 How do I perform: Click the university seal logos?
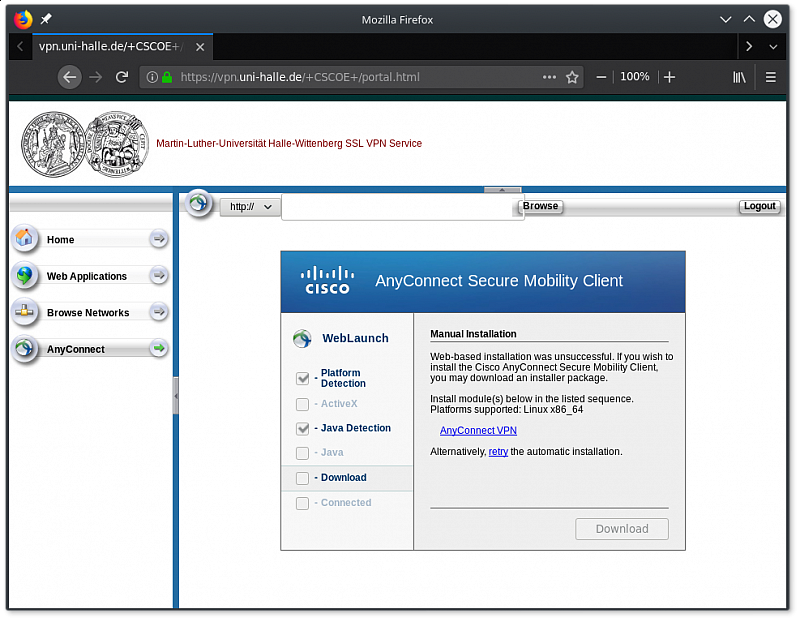[x=85, y=144]
